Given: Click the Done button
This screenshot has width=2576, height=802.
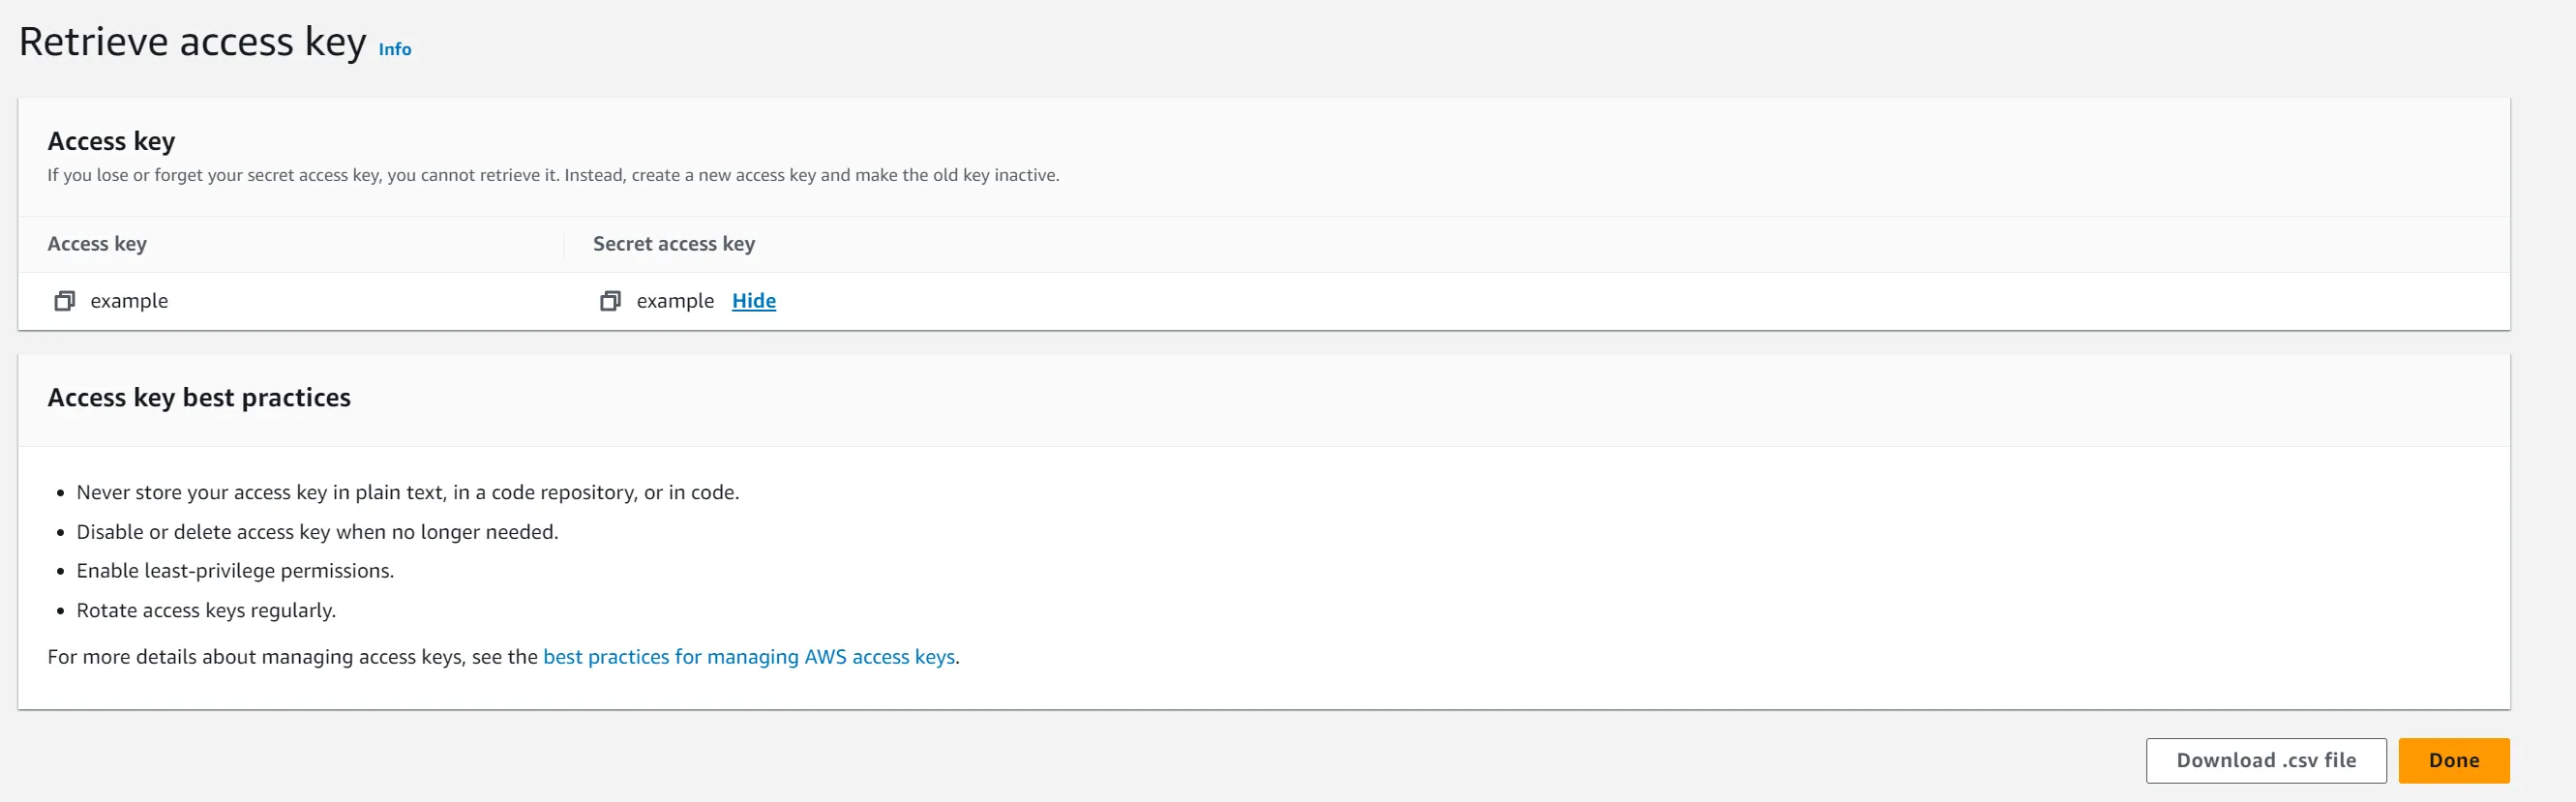Looking at the screenshot, I should pyautogui.click(x=2454, y=760).
